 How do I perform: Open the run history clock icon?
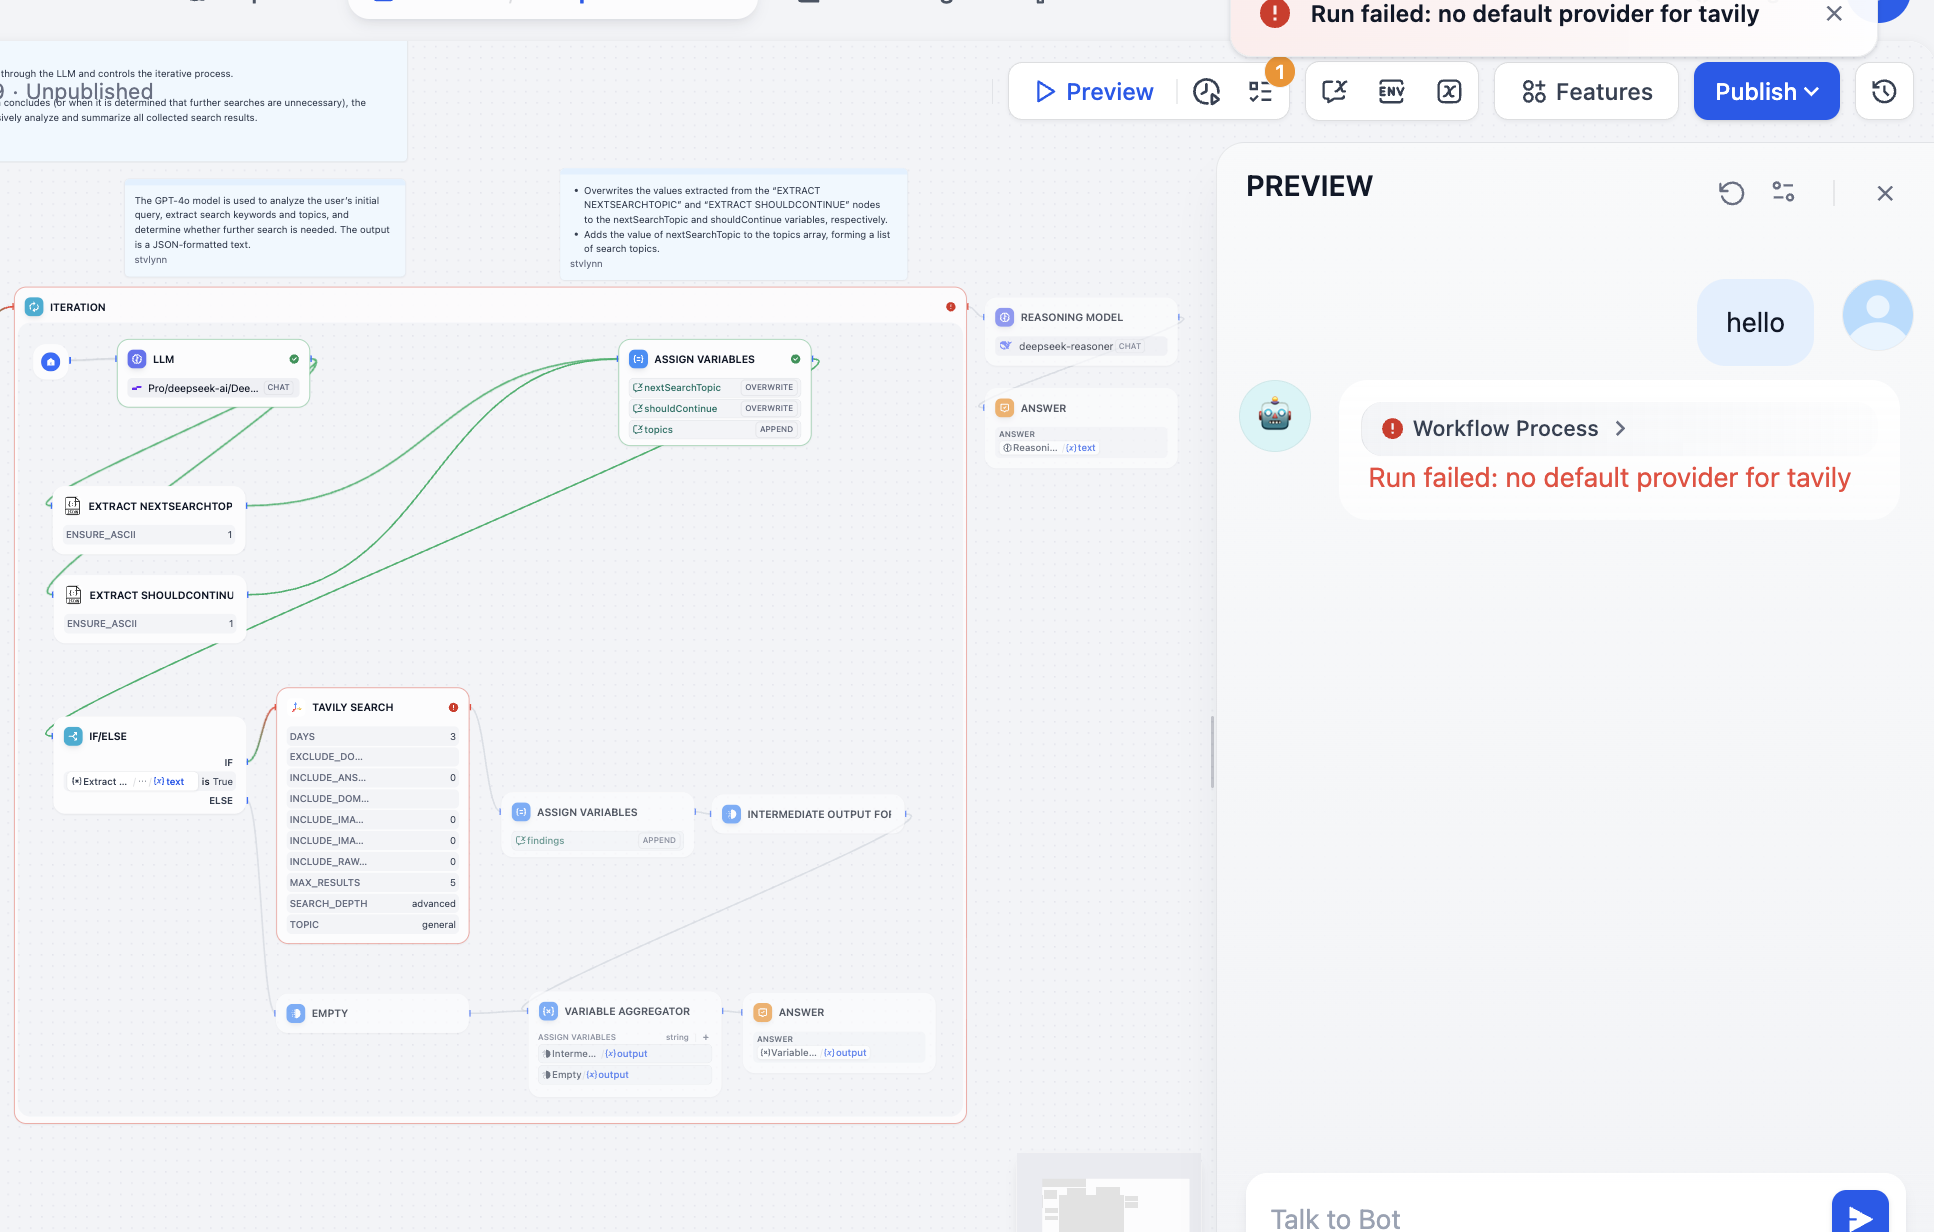[1206, 92]
